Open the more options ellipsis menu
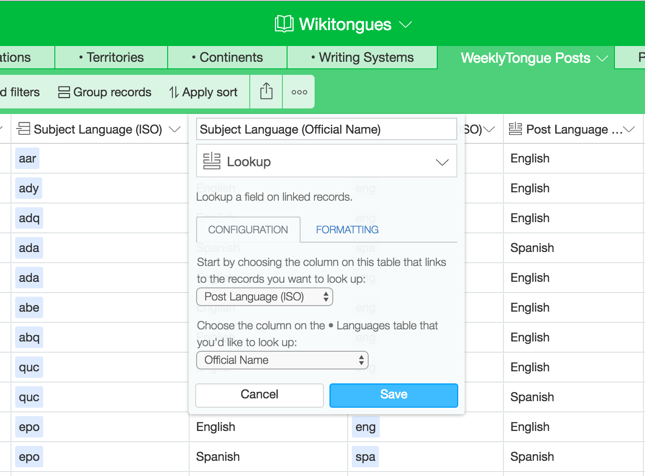 [x=299, y=92]
